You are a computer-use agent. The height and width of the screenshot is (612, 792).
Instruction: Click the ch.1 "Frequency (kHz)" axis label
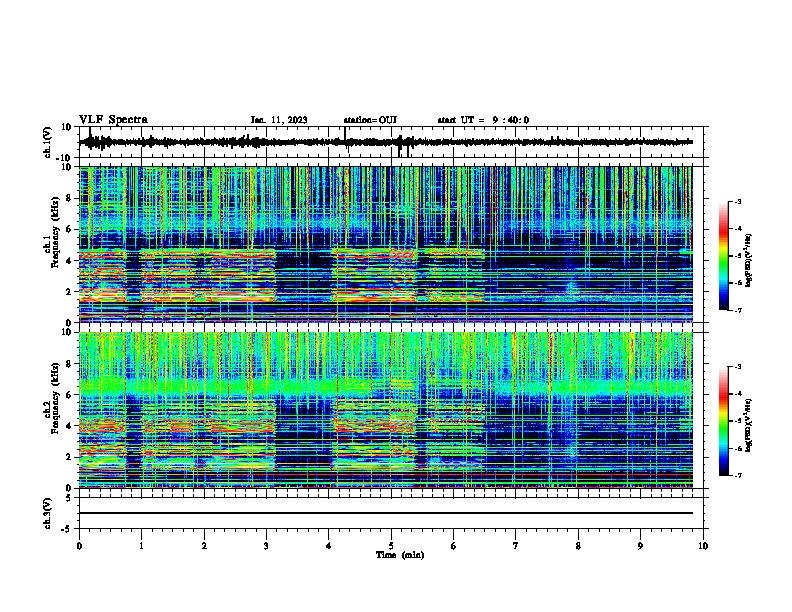(x=55, y=232)
